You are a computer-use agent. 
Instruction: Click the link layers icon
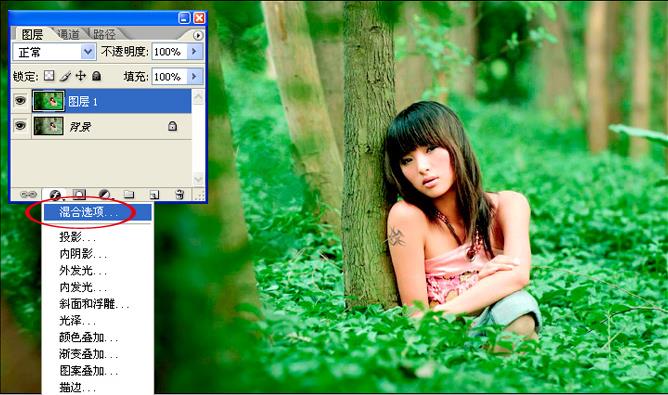tap(29, 195)
